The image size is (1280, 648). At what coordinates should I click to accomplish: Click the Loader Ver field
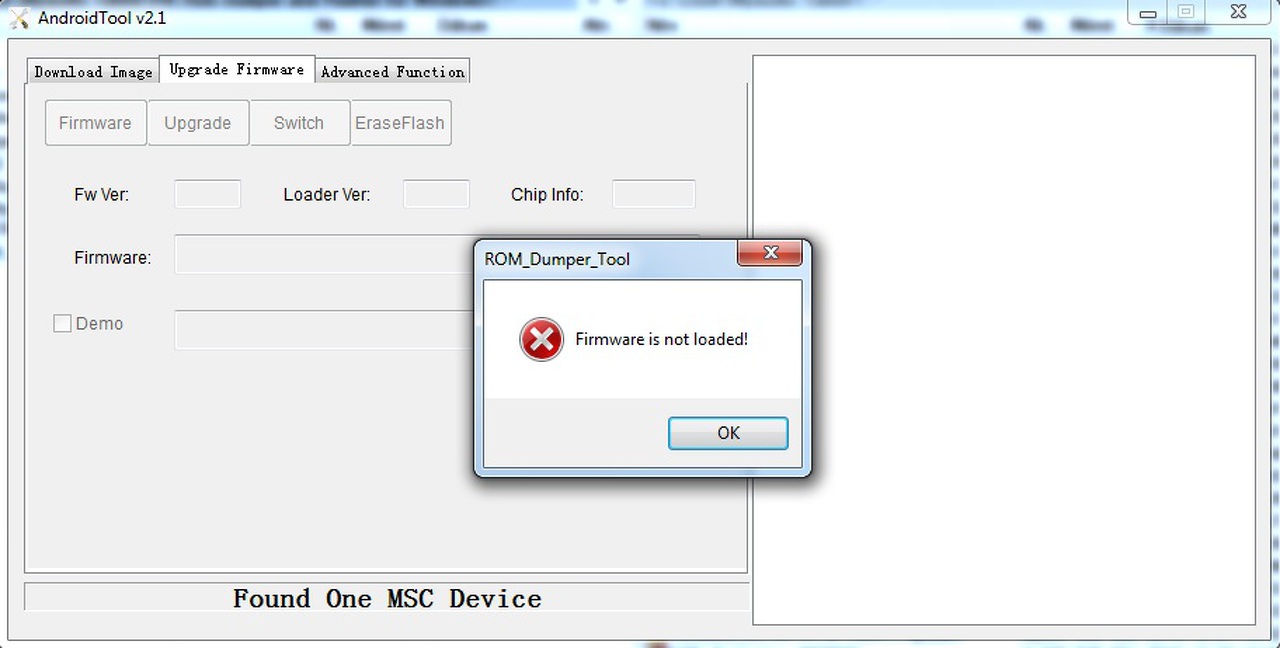436,194
